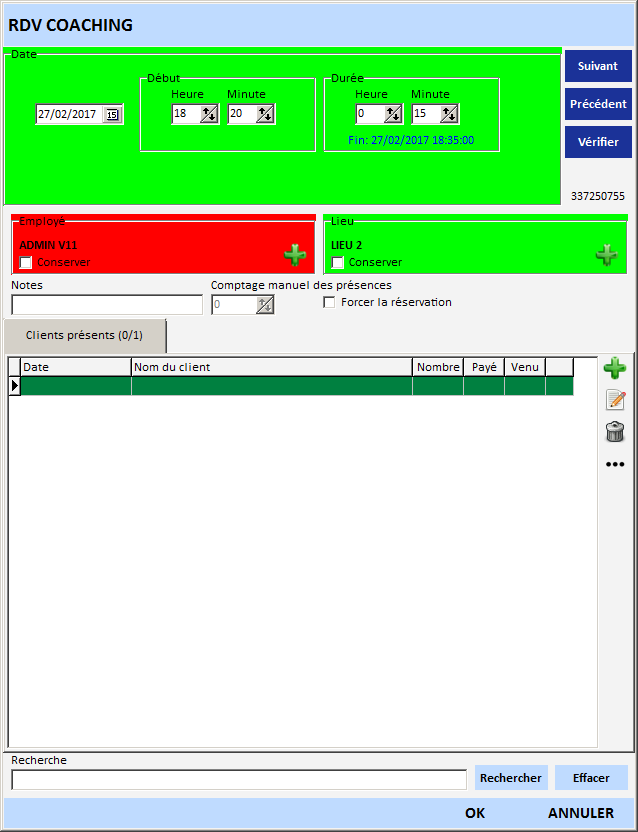638x832 pixels.
Task: Click the green plus in Lieu panel
Action: click(x=607, y=255)
